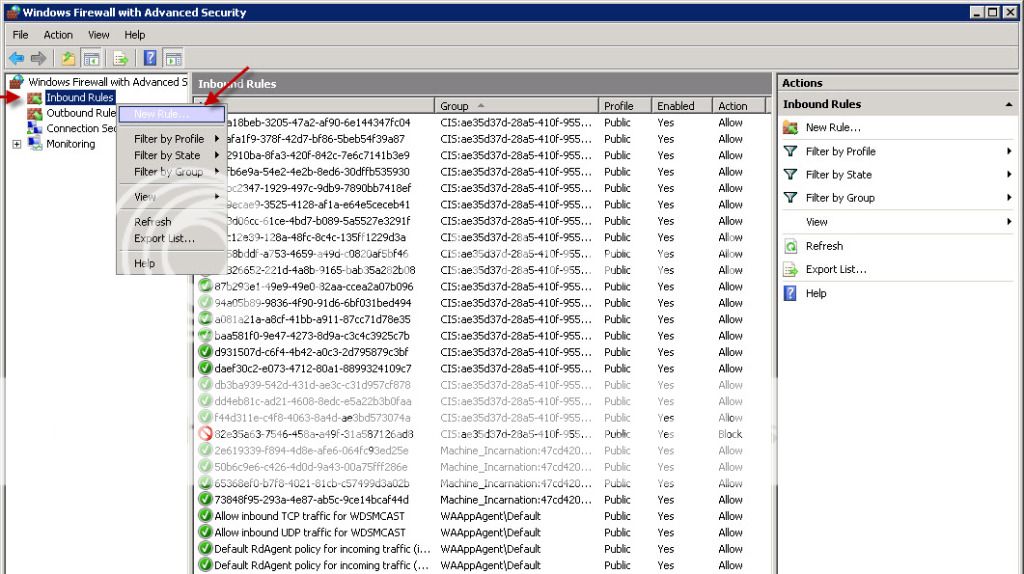Select Outbound Rules in the console tree
The height and width of the screenshot is (574, 1024).
point(80,113)
